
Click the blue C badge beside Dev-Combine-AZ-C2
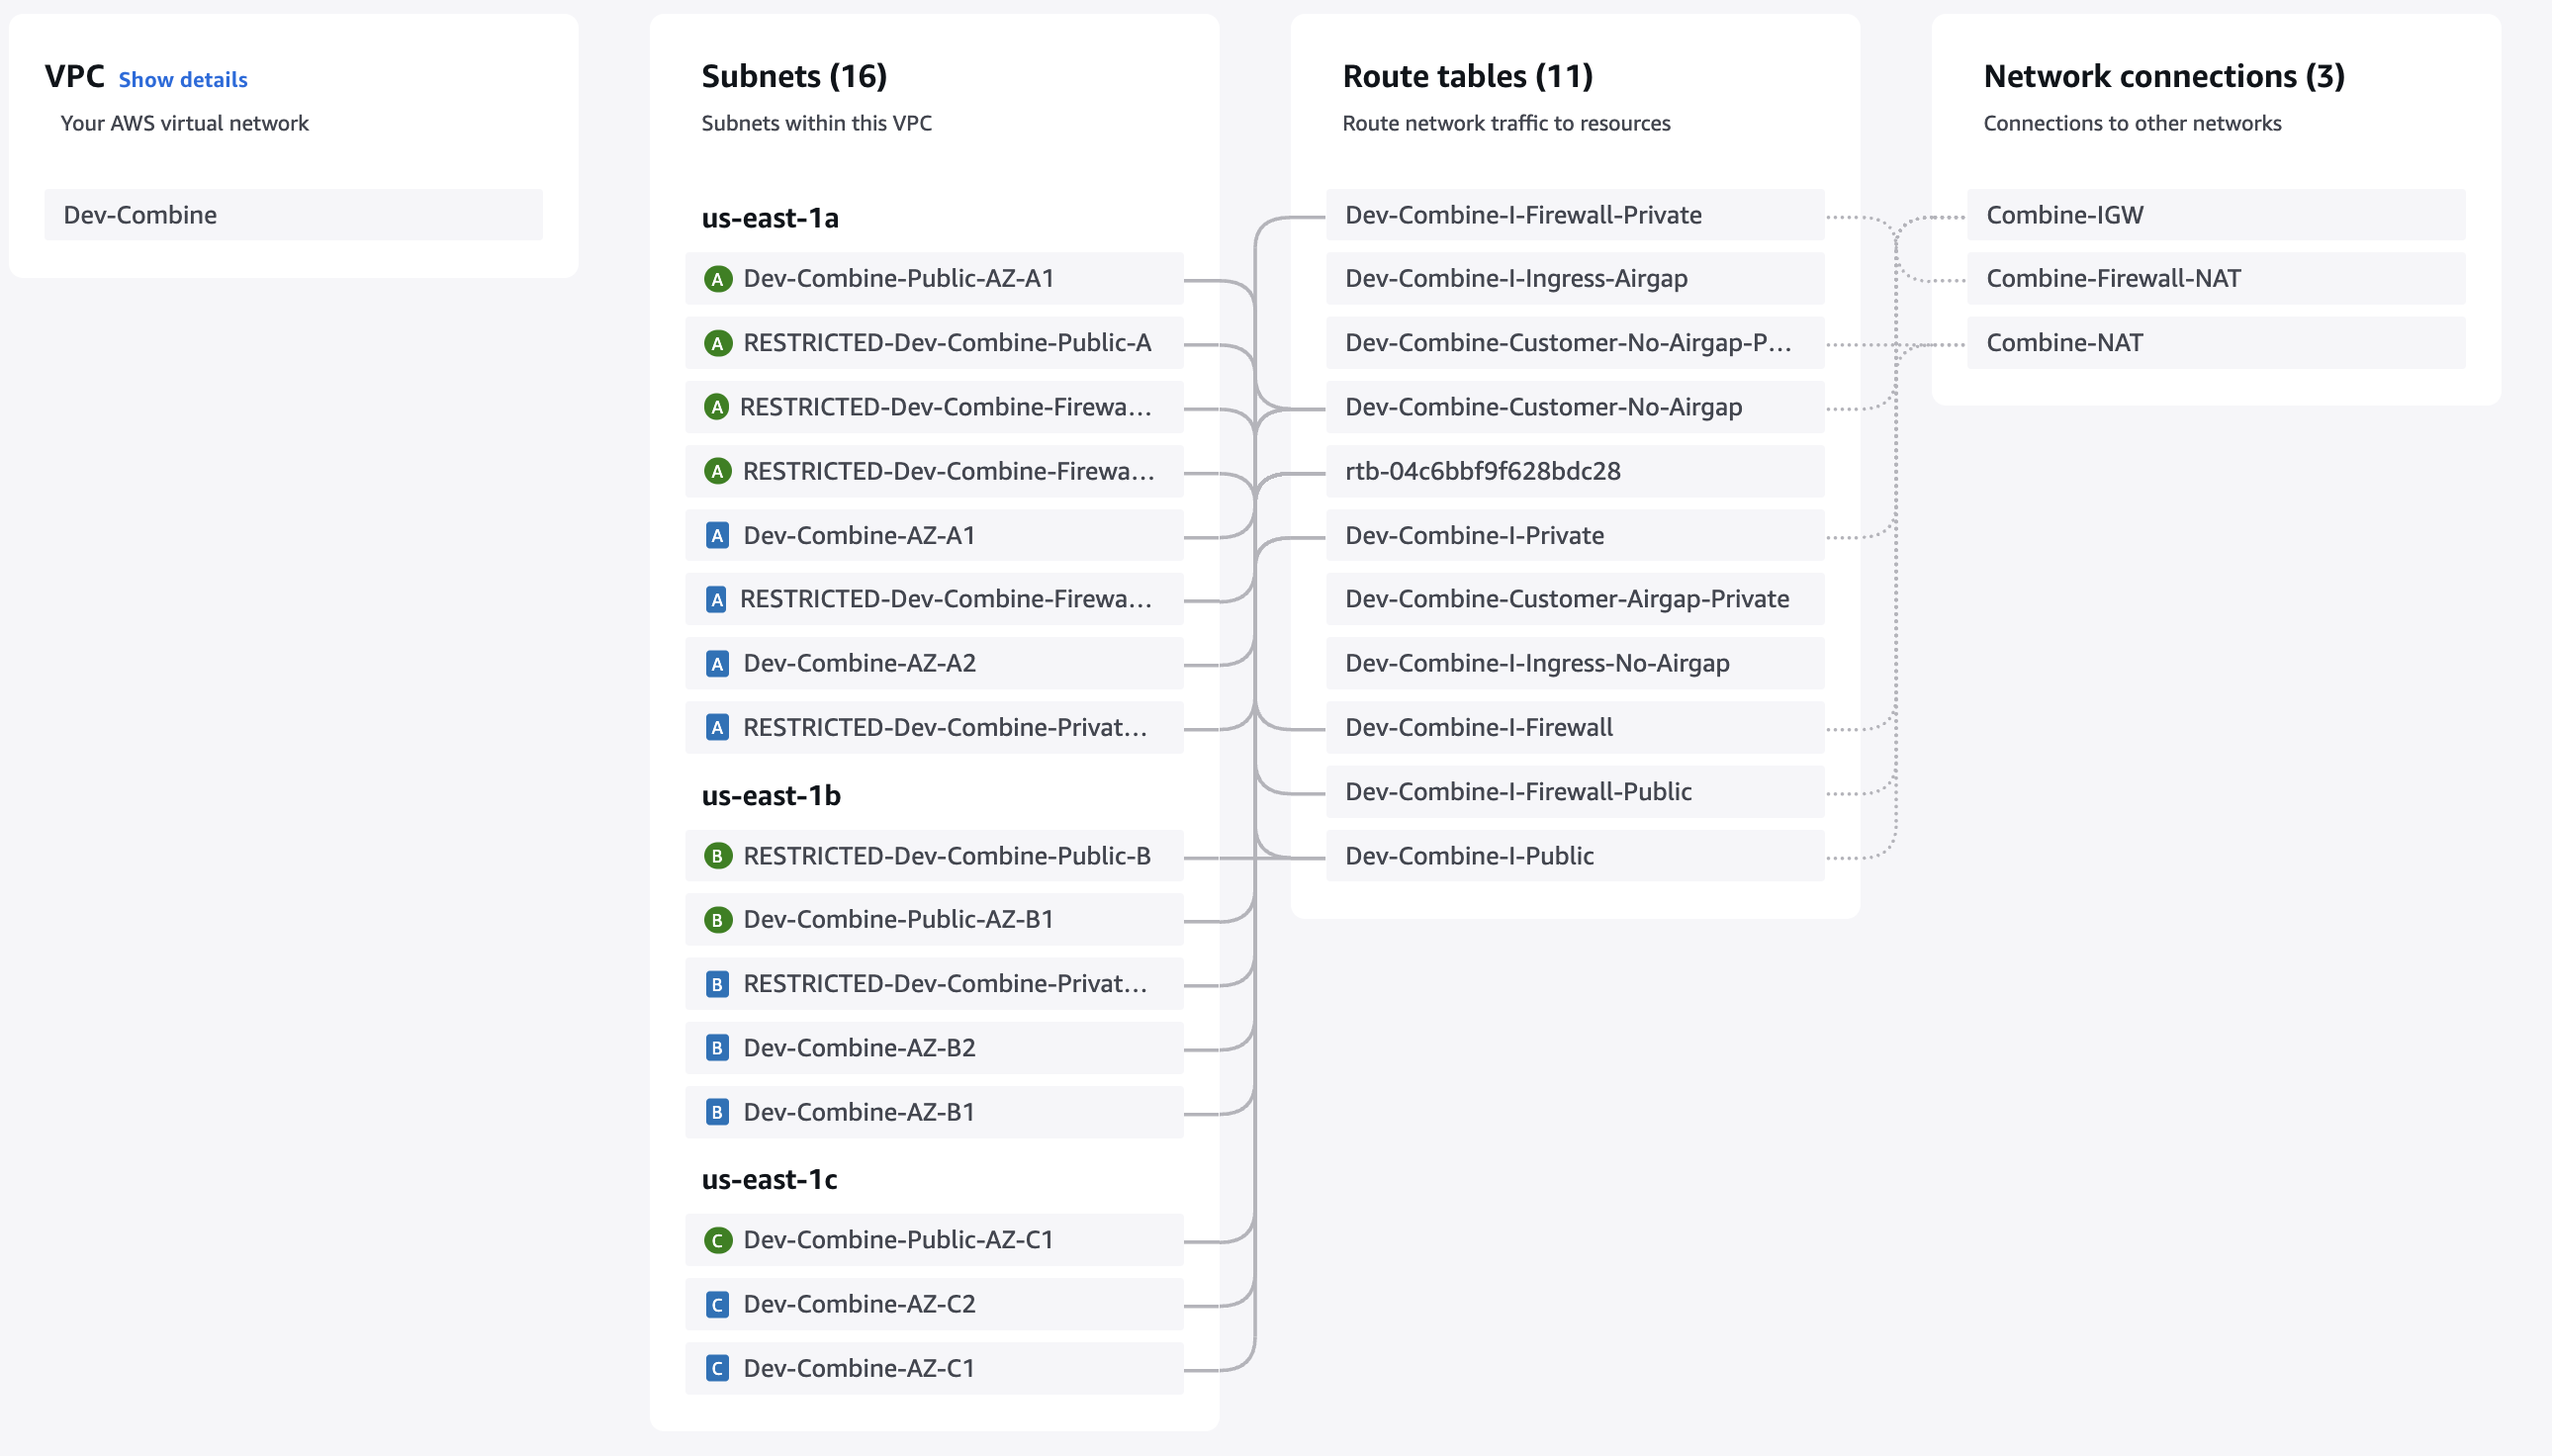click(717, 1304)
